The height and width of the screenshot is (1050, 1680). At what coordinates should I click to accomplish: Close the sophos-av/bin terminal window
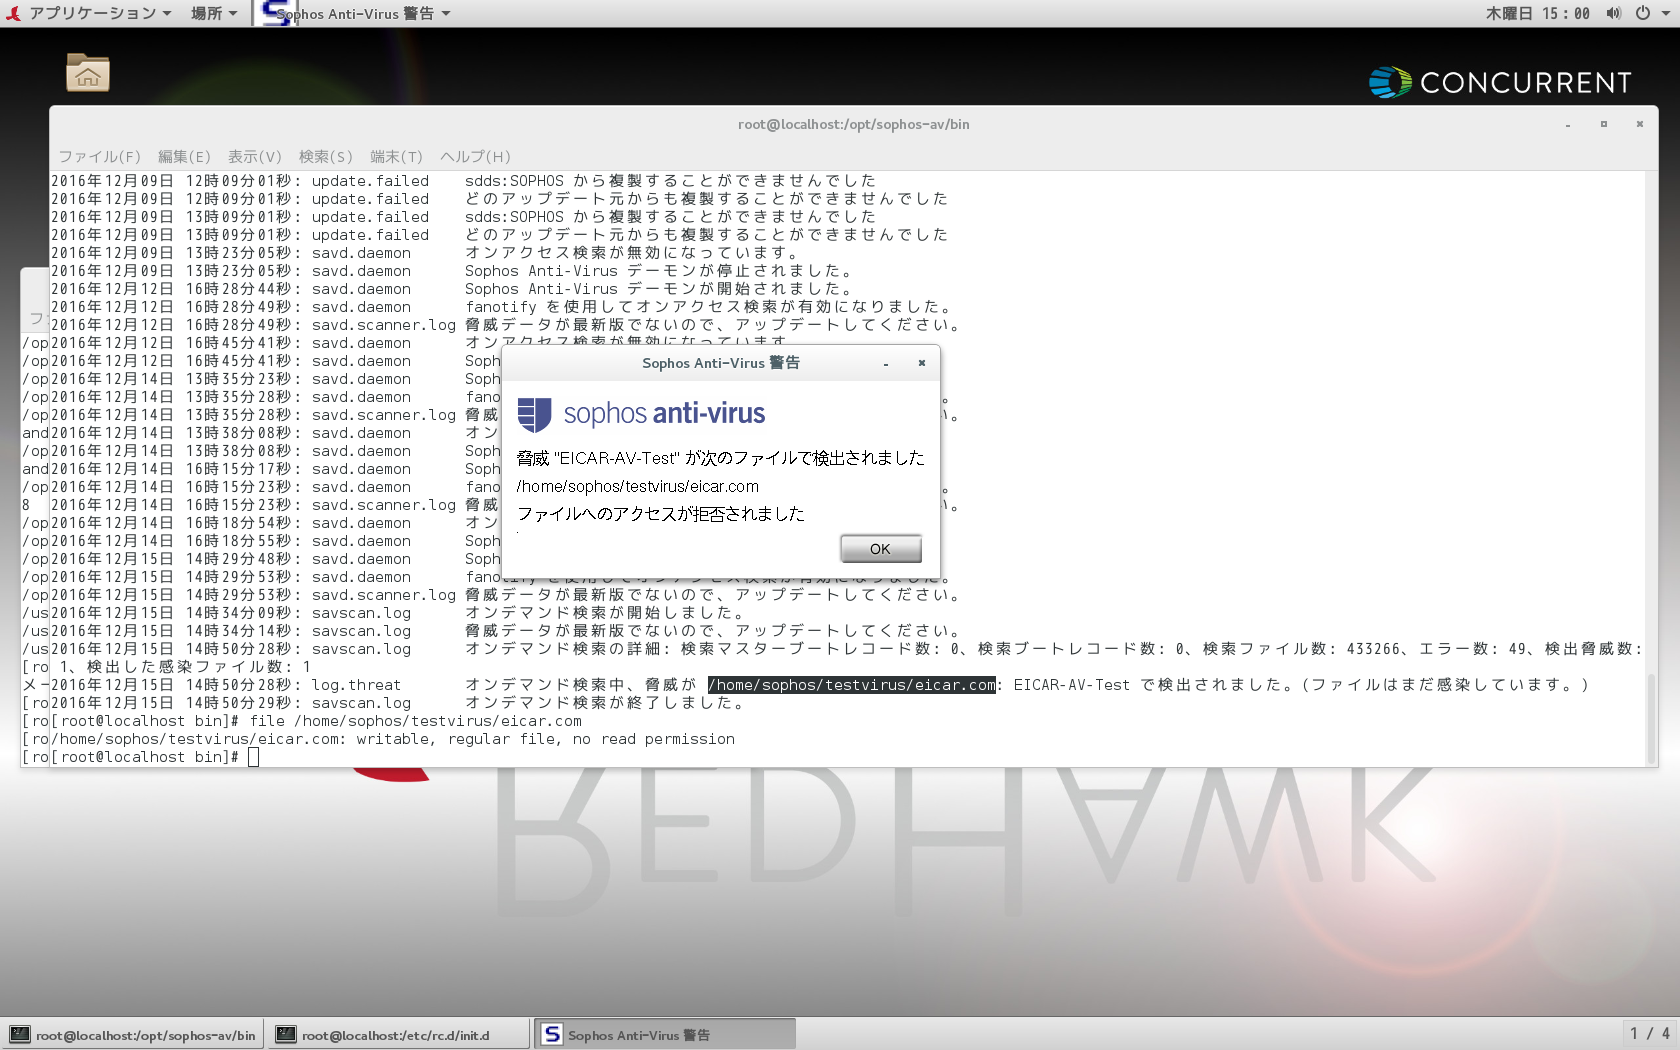[1640, 124]
